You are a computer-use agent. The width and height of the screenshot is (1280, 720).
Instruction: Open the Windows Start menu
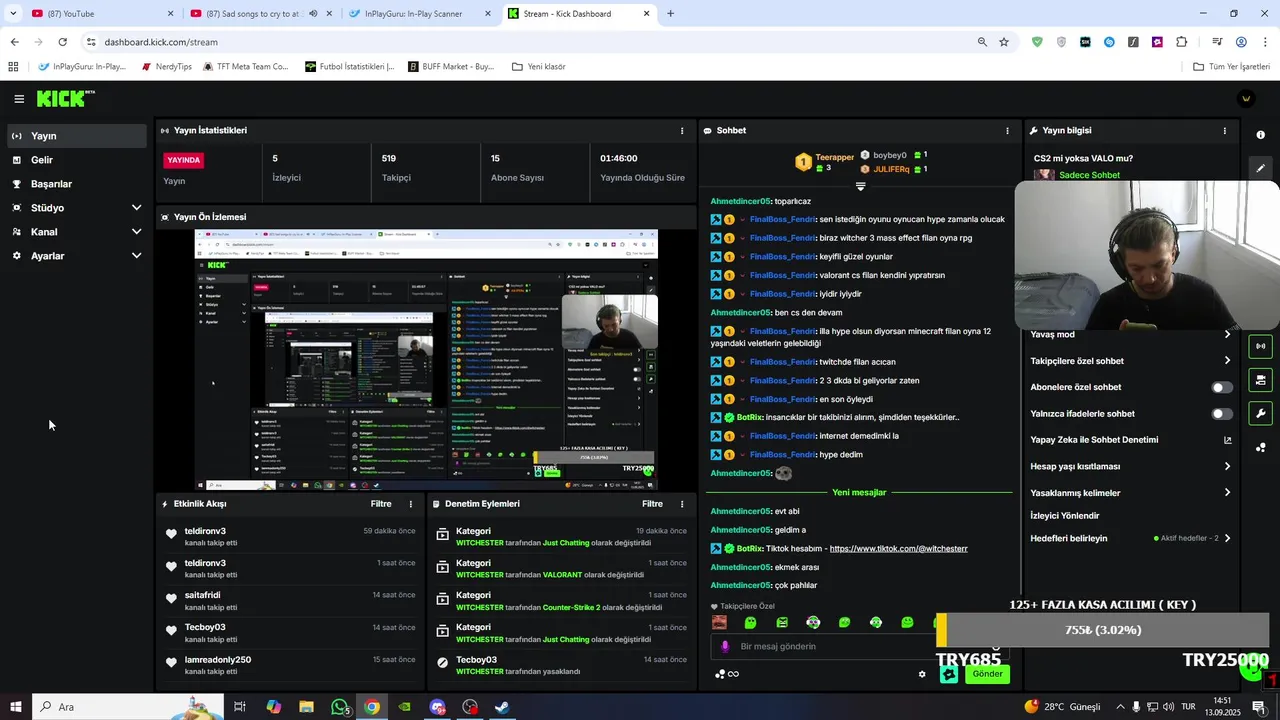15,707
